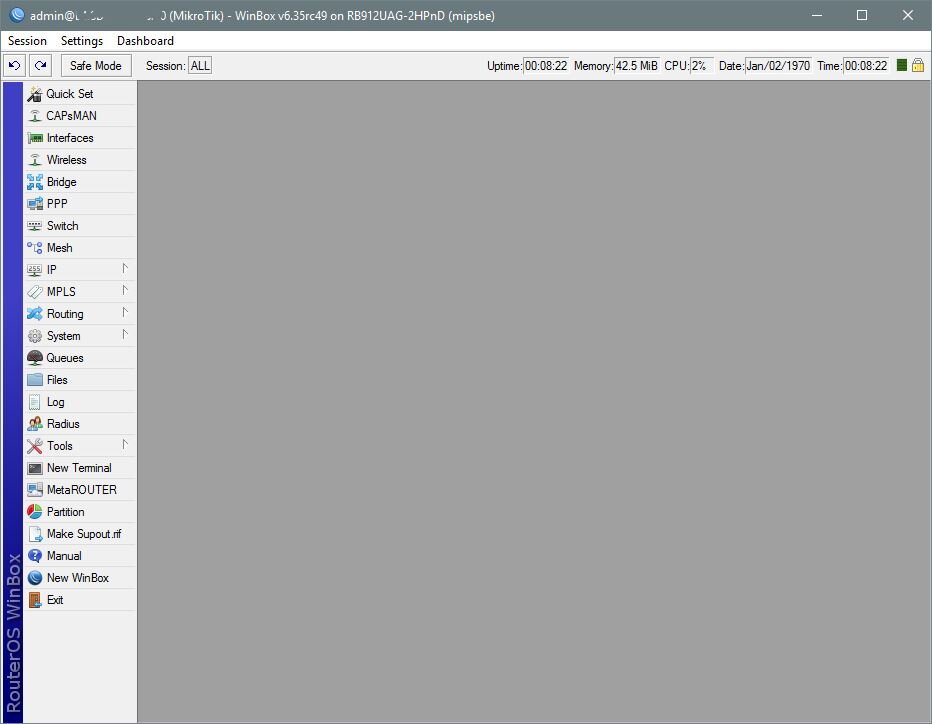
Task: Click the Tools wrench icon
Action: click(x=35, y=446)
